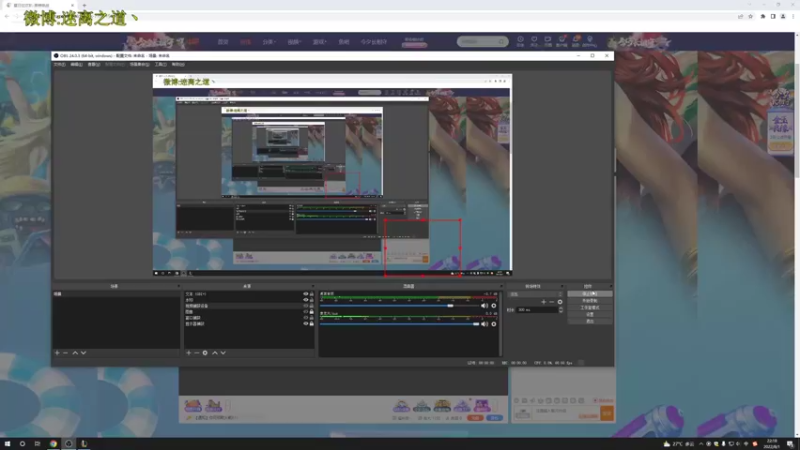Open the scene transition type dropdown
This screenshot has height=450, width=800.
(535, 294)
